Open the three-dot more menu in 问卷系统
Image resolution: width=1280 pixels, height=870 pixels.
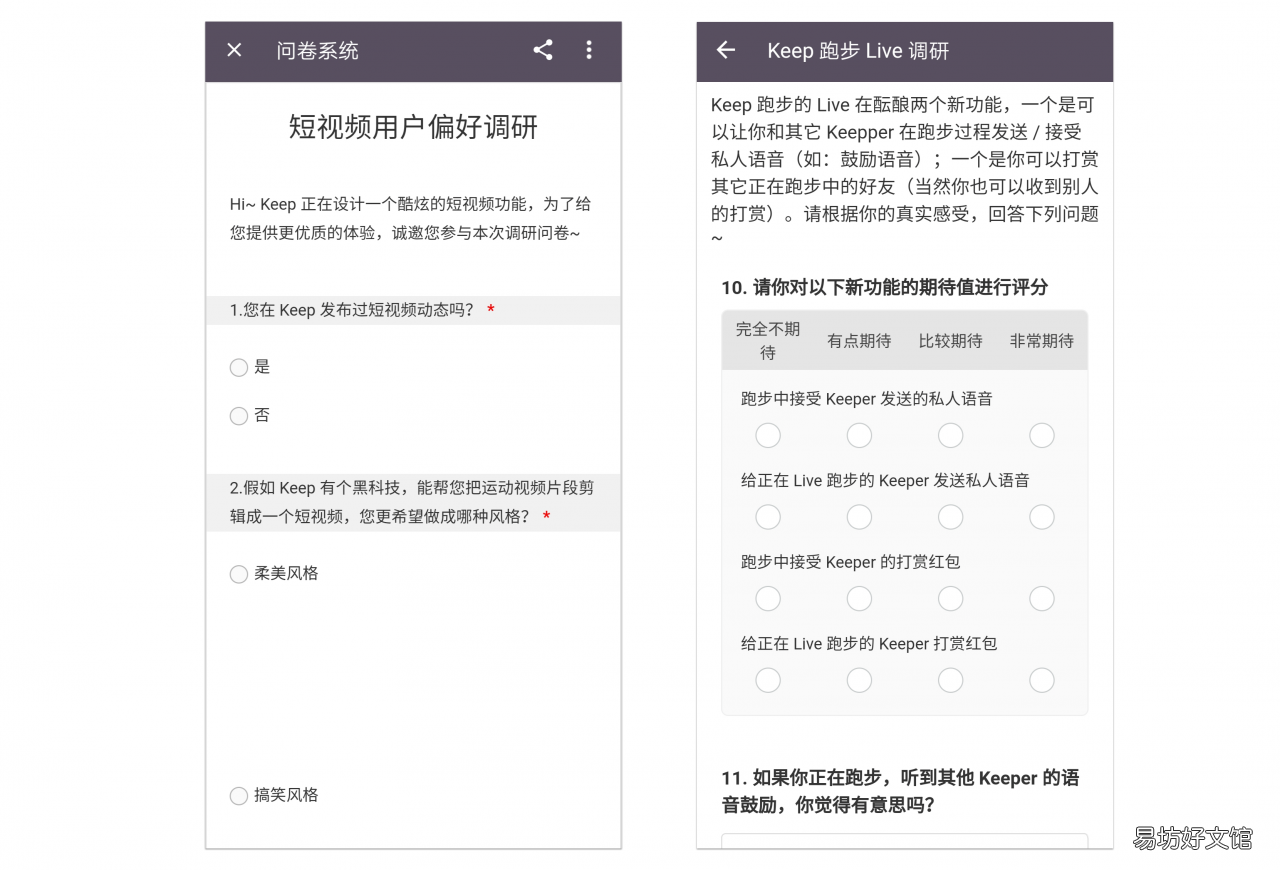click(589, 50)
